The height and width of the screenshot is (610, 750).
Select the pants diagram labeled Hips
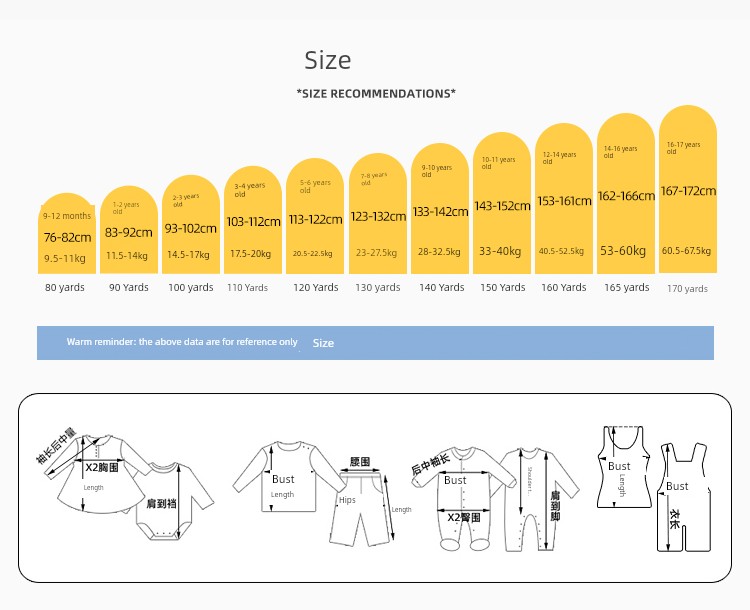pyautogui.click(x=362, y=509)
